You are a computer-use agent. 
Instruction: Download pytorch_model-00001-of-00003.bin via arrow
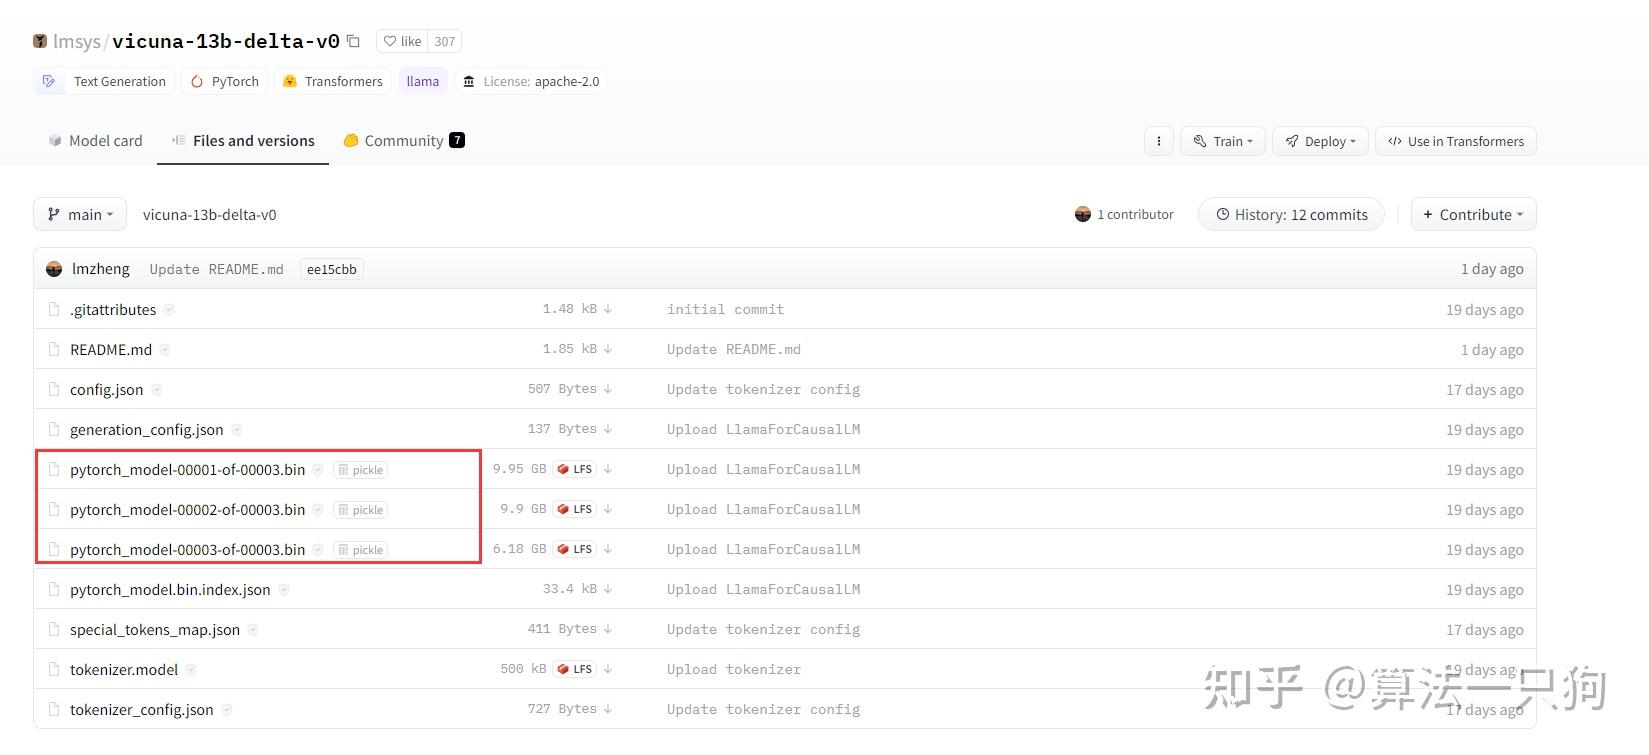click(608, 469)
